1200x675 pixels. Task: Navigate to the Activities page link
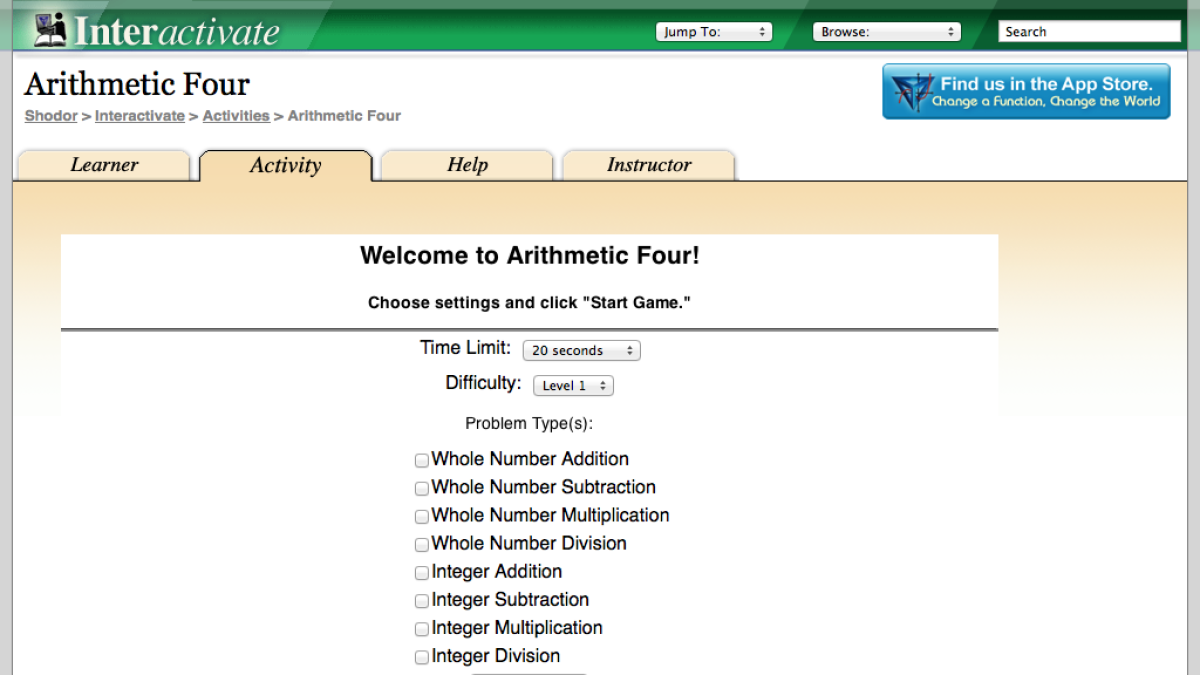pos(236,116)
